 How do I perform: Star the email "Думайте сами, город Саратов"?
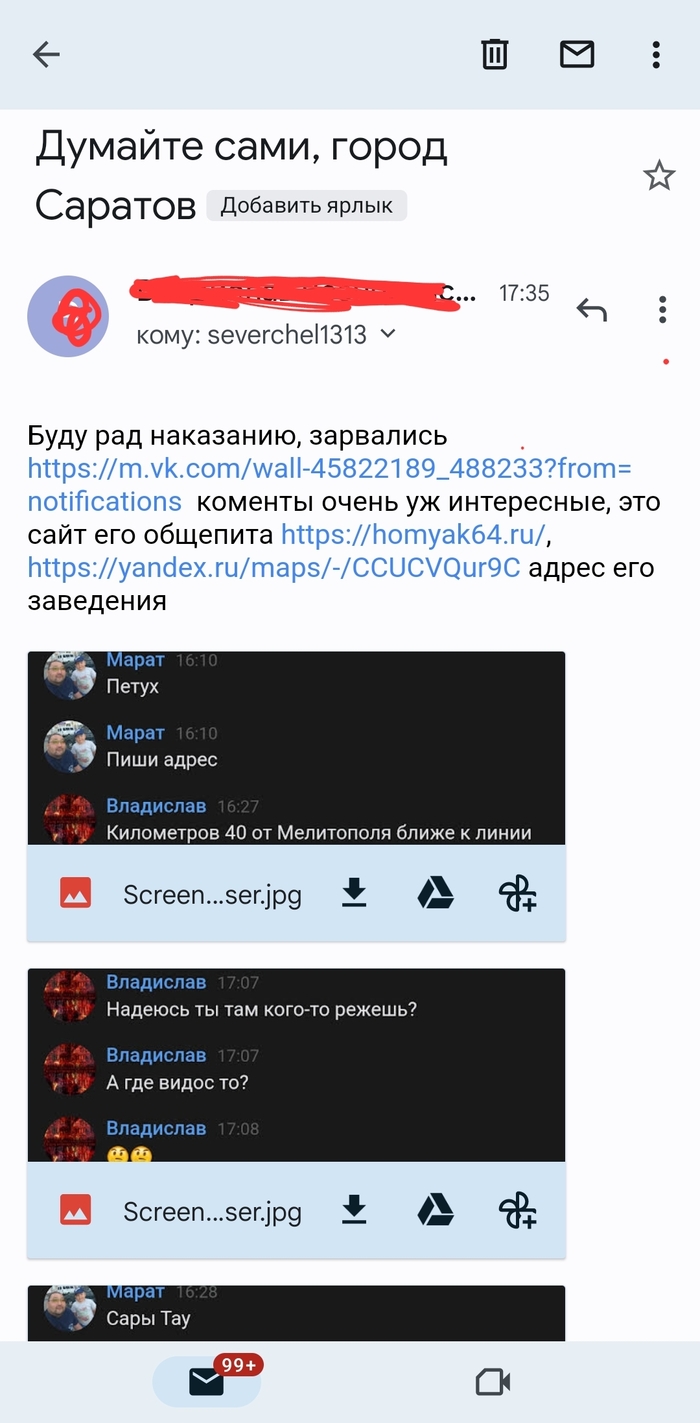[x=659, y=177]
